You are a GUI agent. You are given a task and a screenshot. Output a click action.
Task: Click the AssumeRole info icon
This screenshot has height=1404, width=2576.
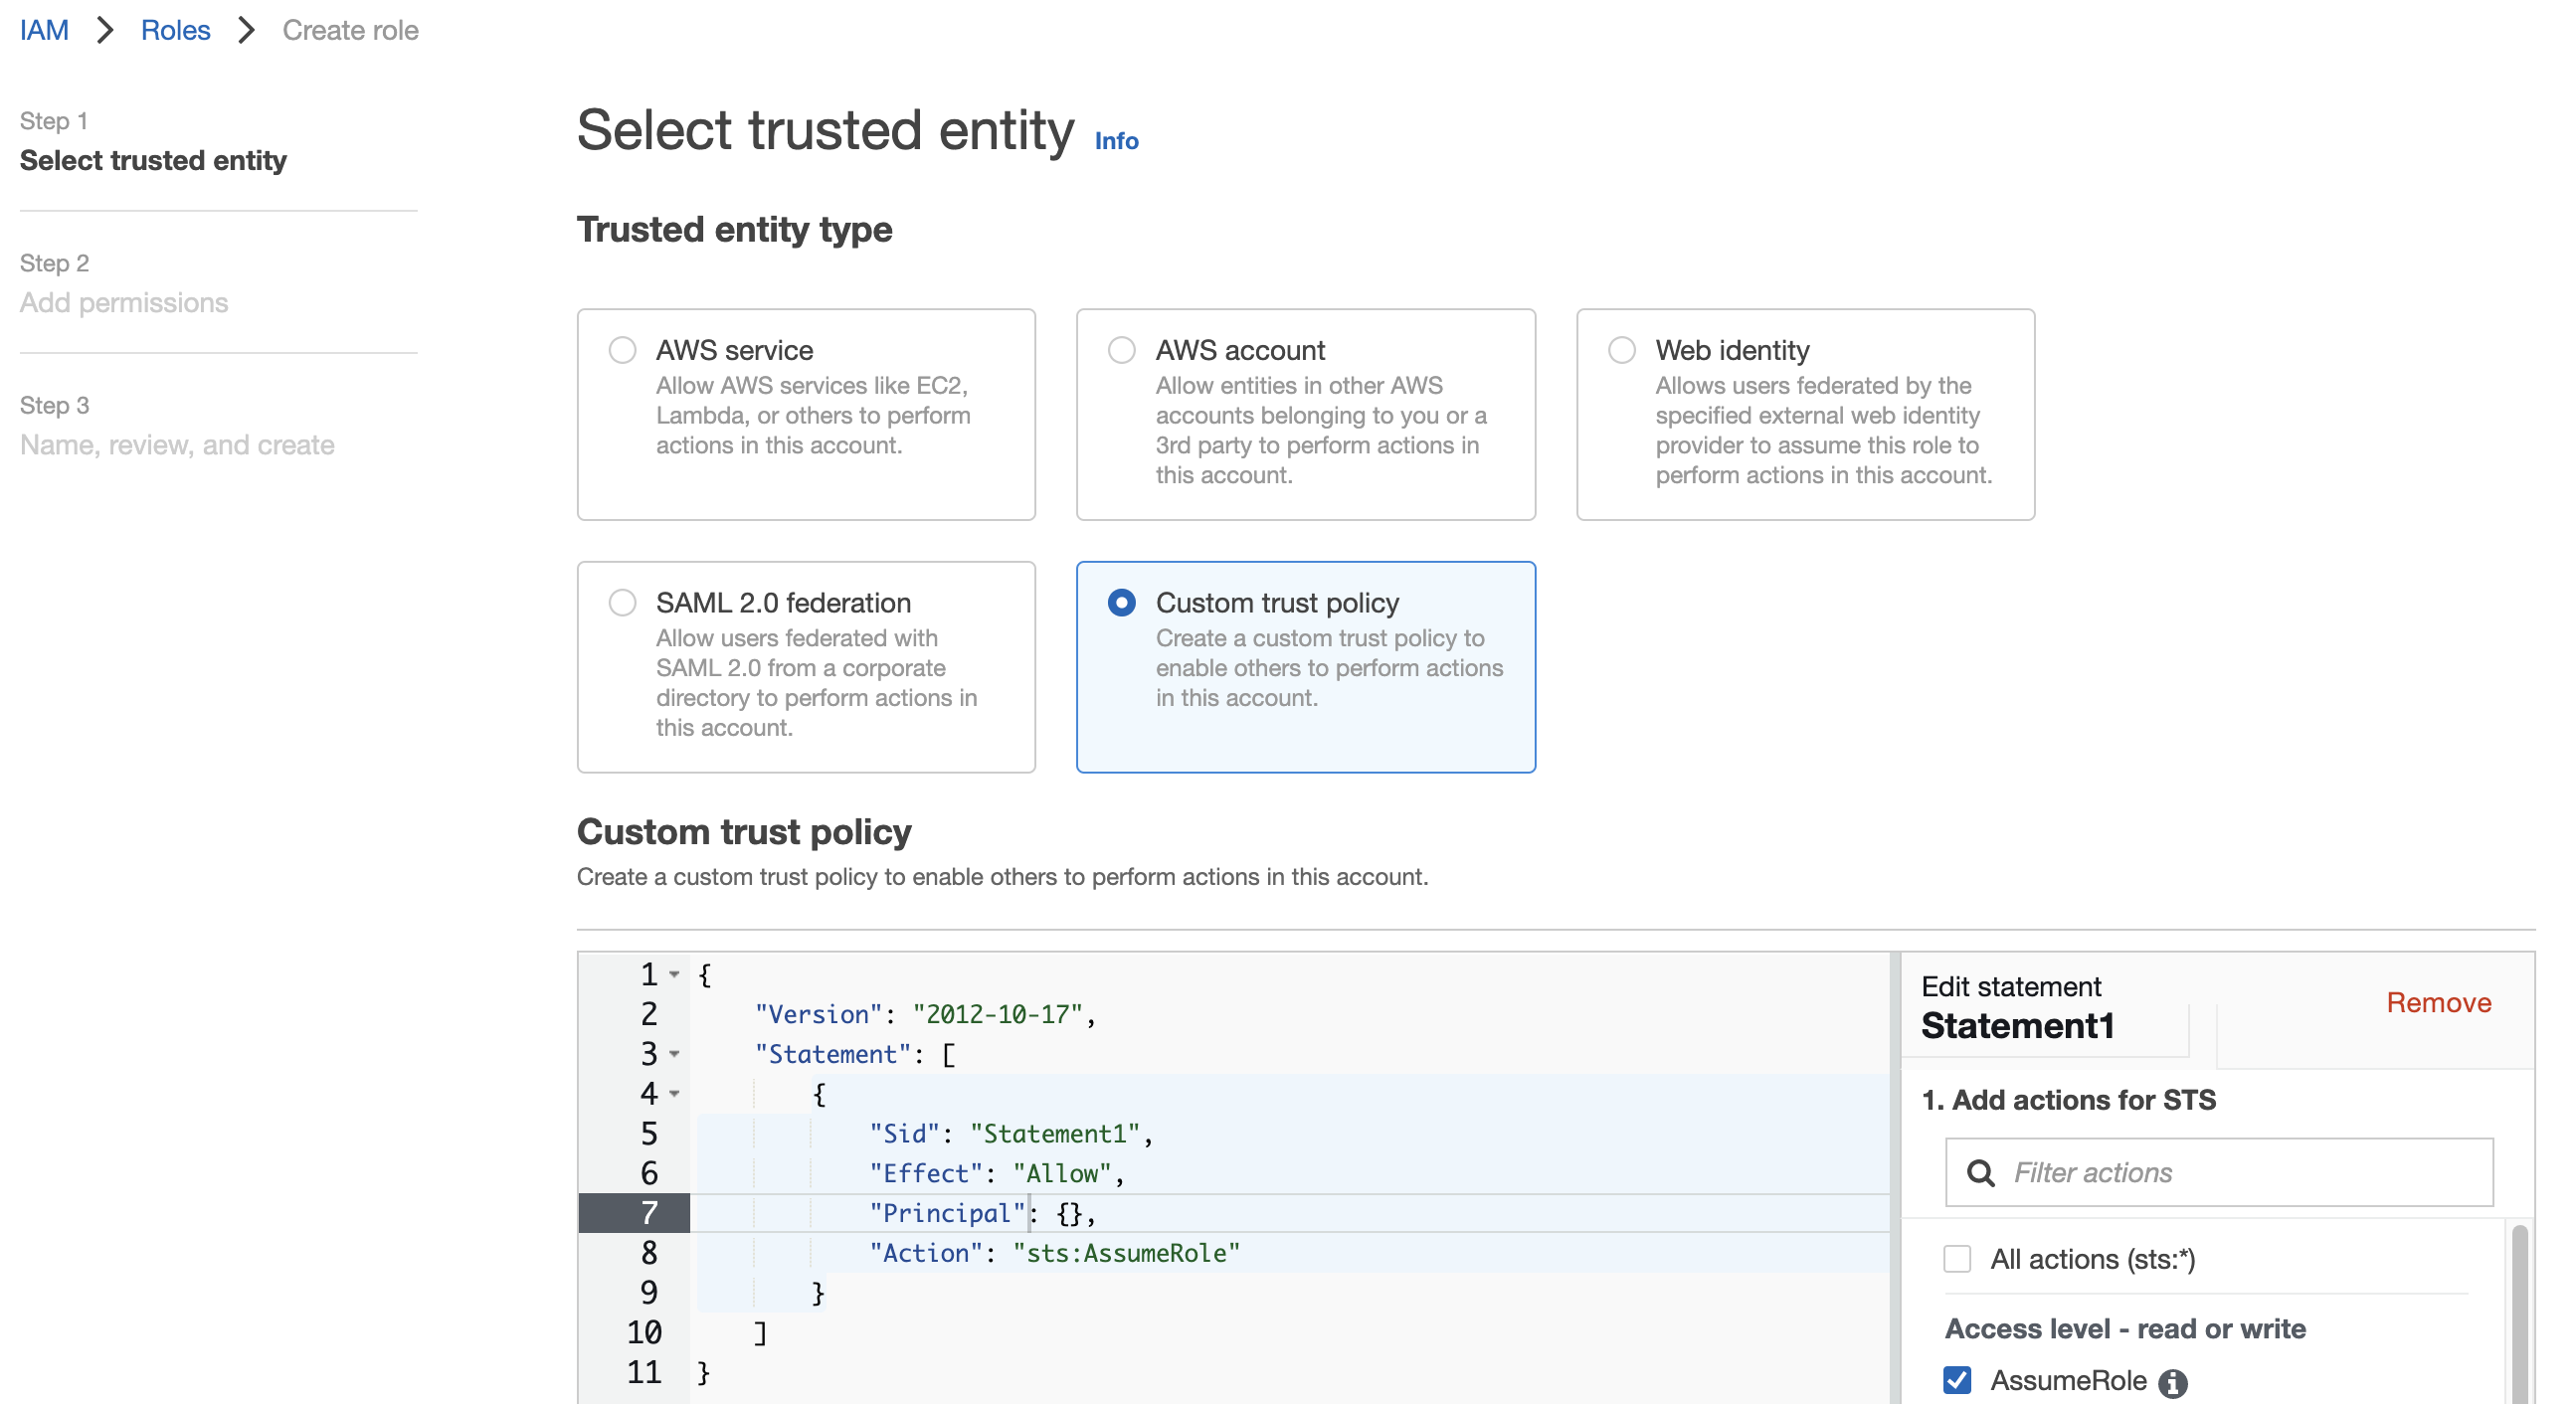click(x=2172, y=1382)
